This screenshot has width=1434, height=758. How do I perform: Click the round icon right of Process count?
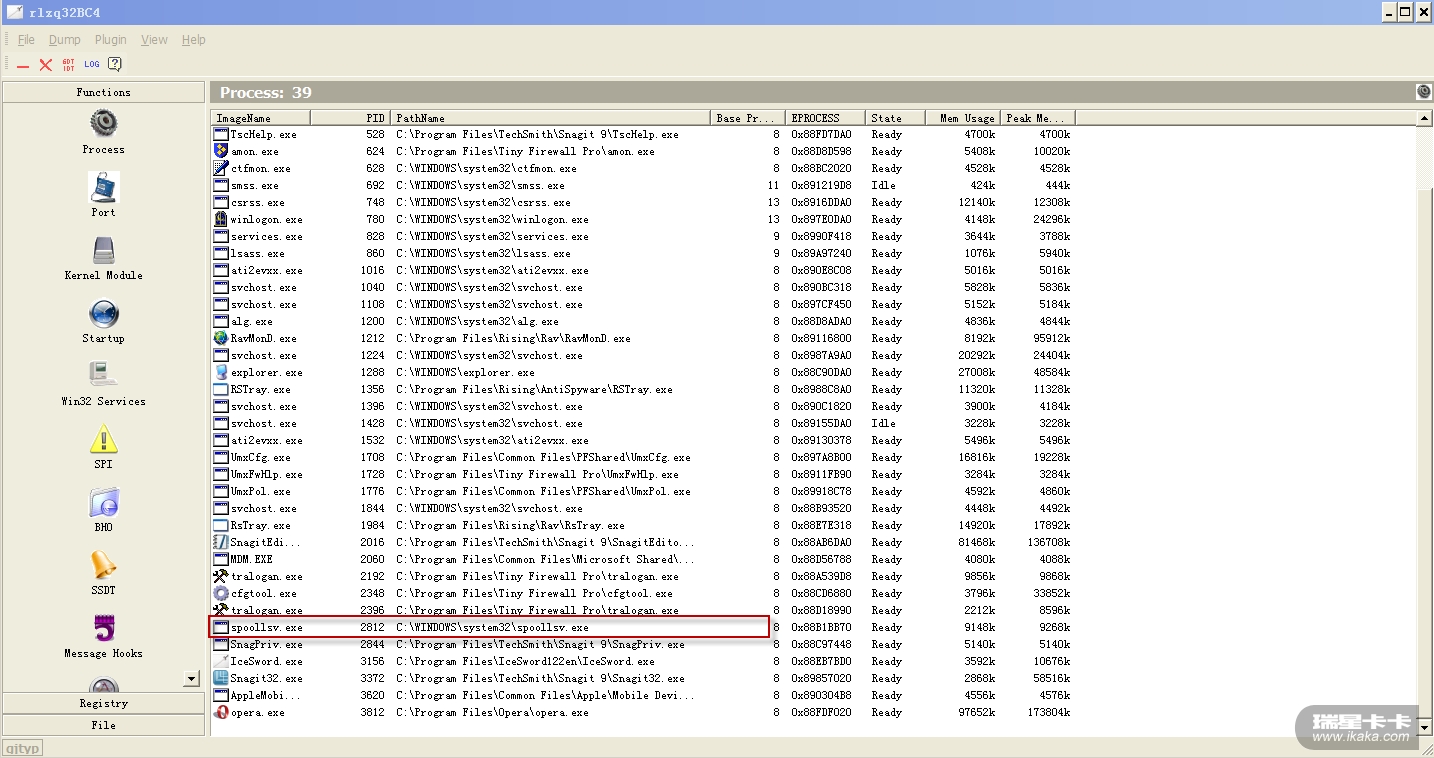[x=1424, y=92]
